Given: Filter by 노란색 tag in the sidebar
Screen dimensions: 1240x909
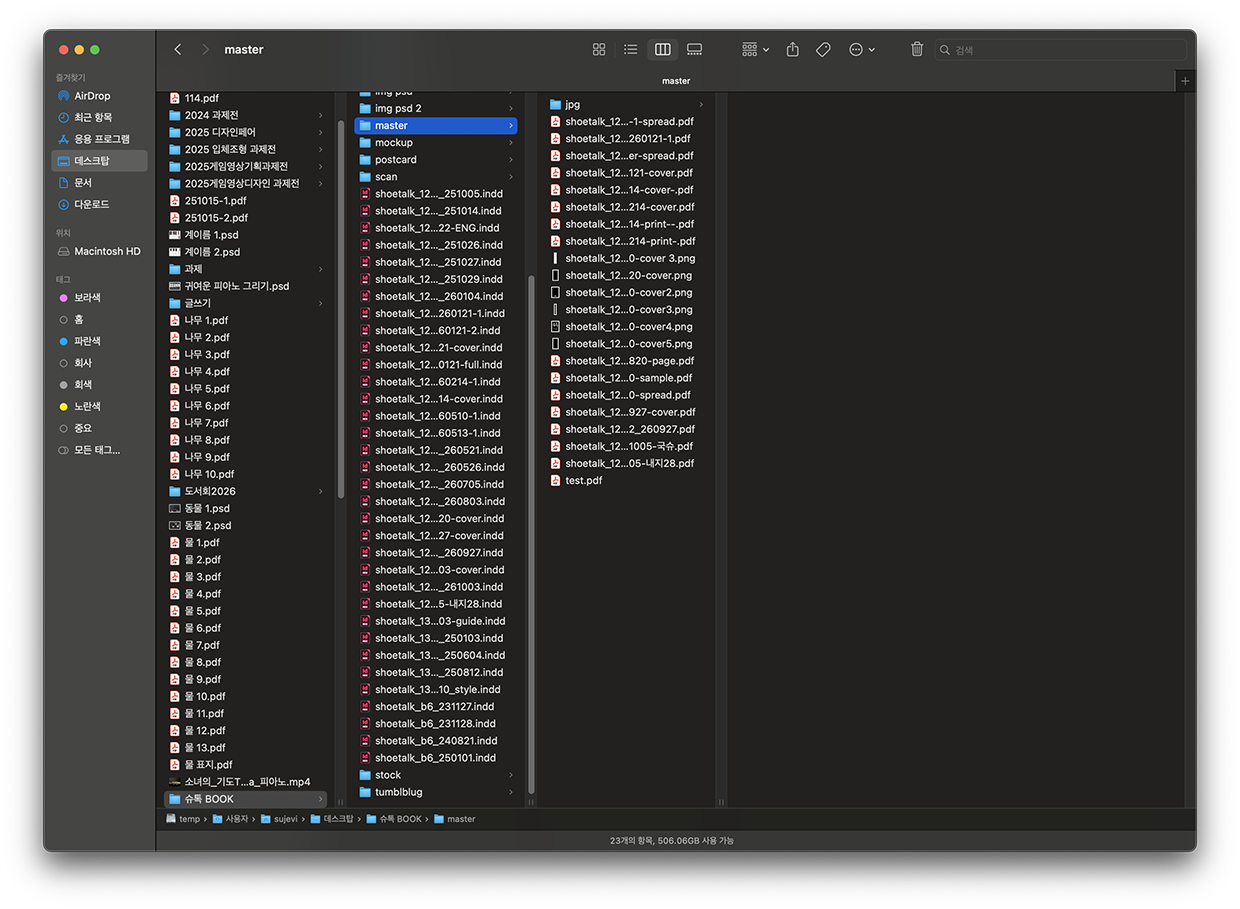Looking at the screenshot, I should click(x=100, y=406).
